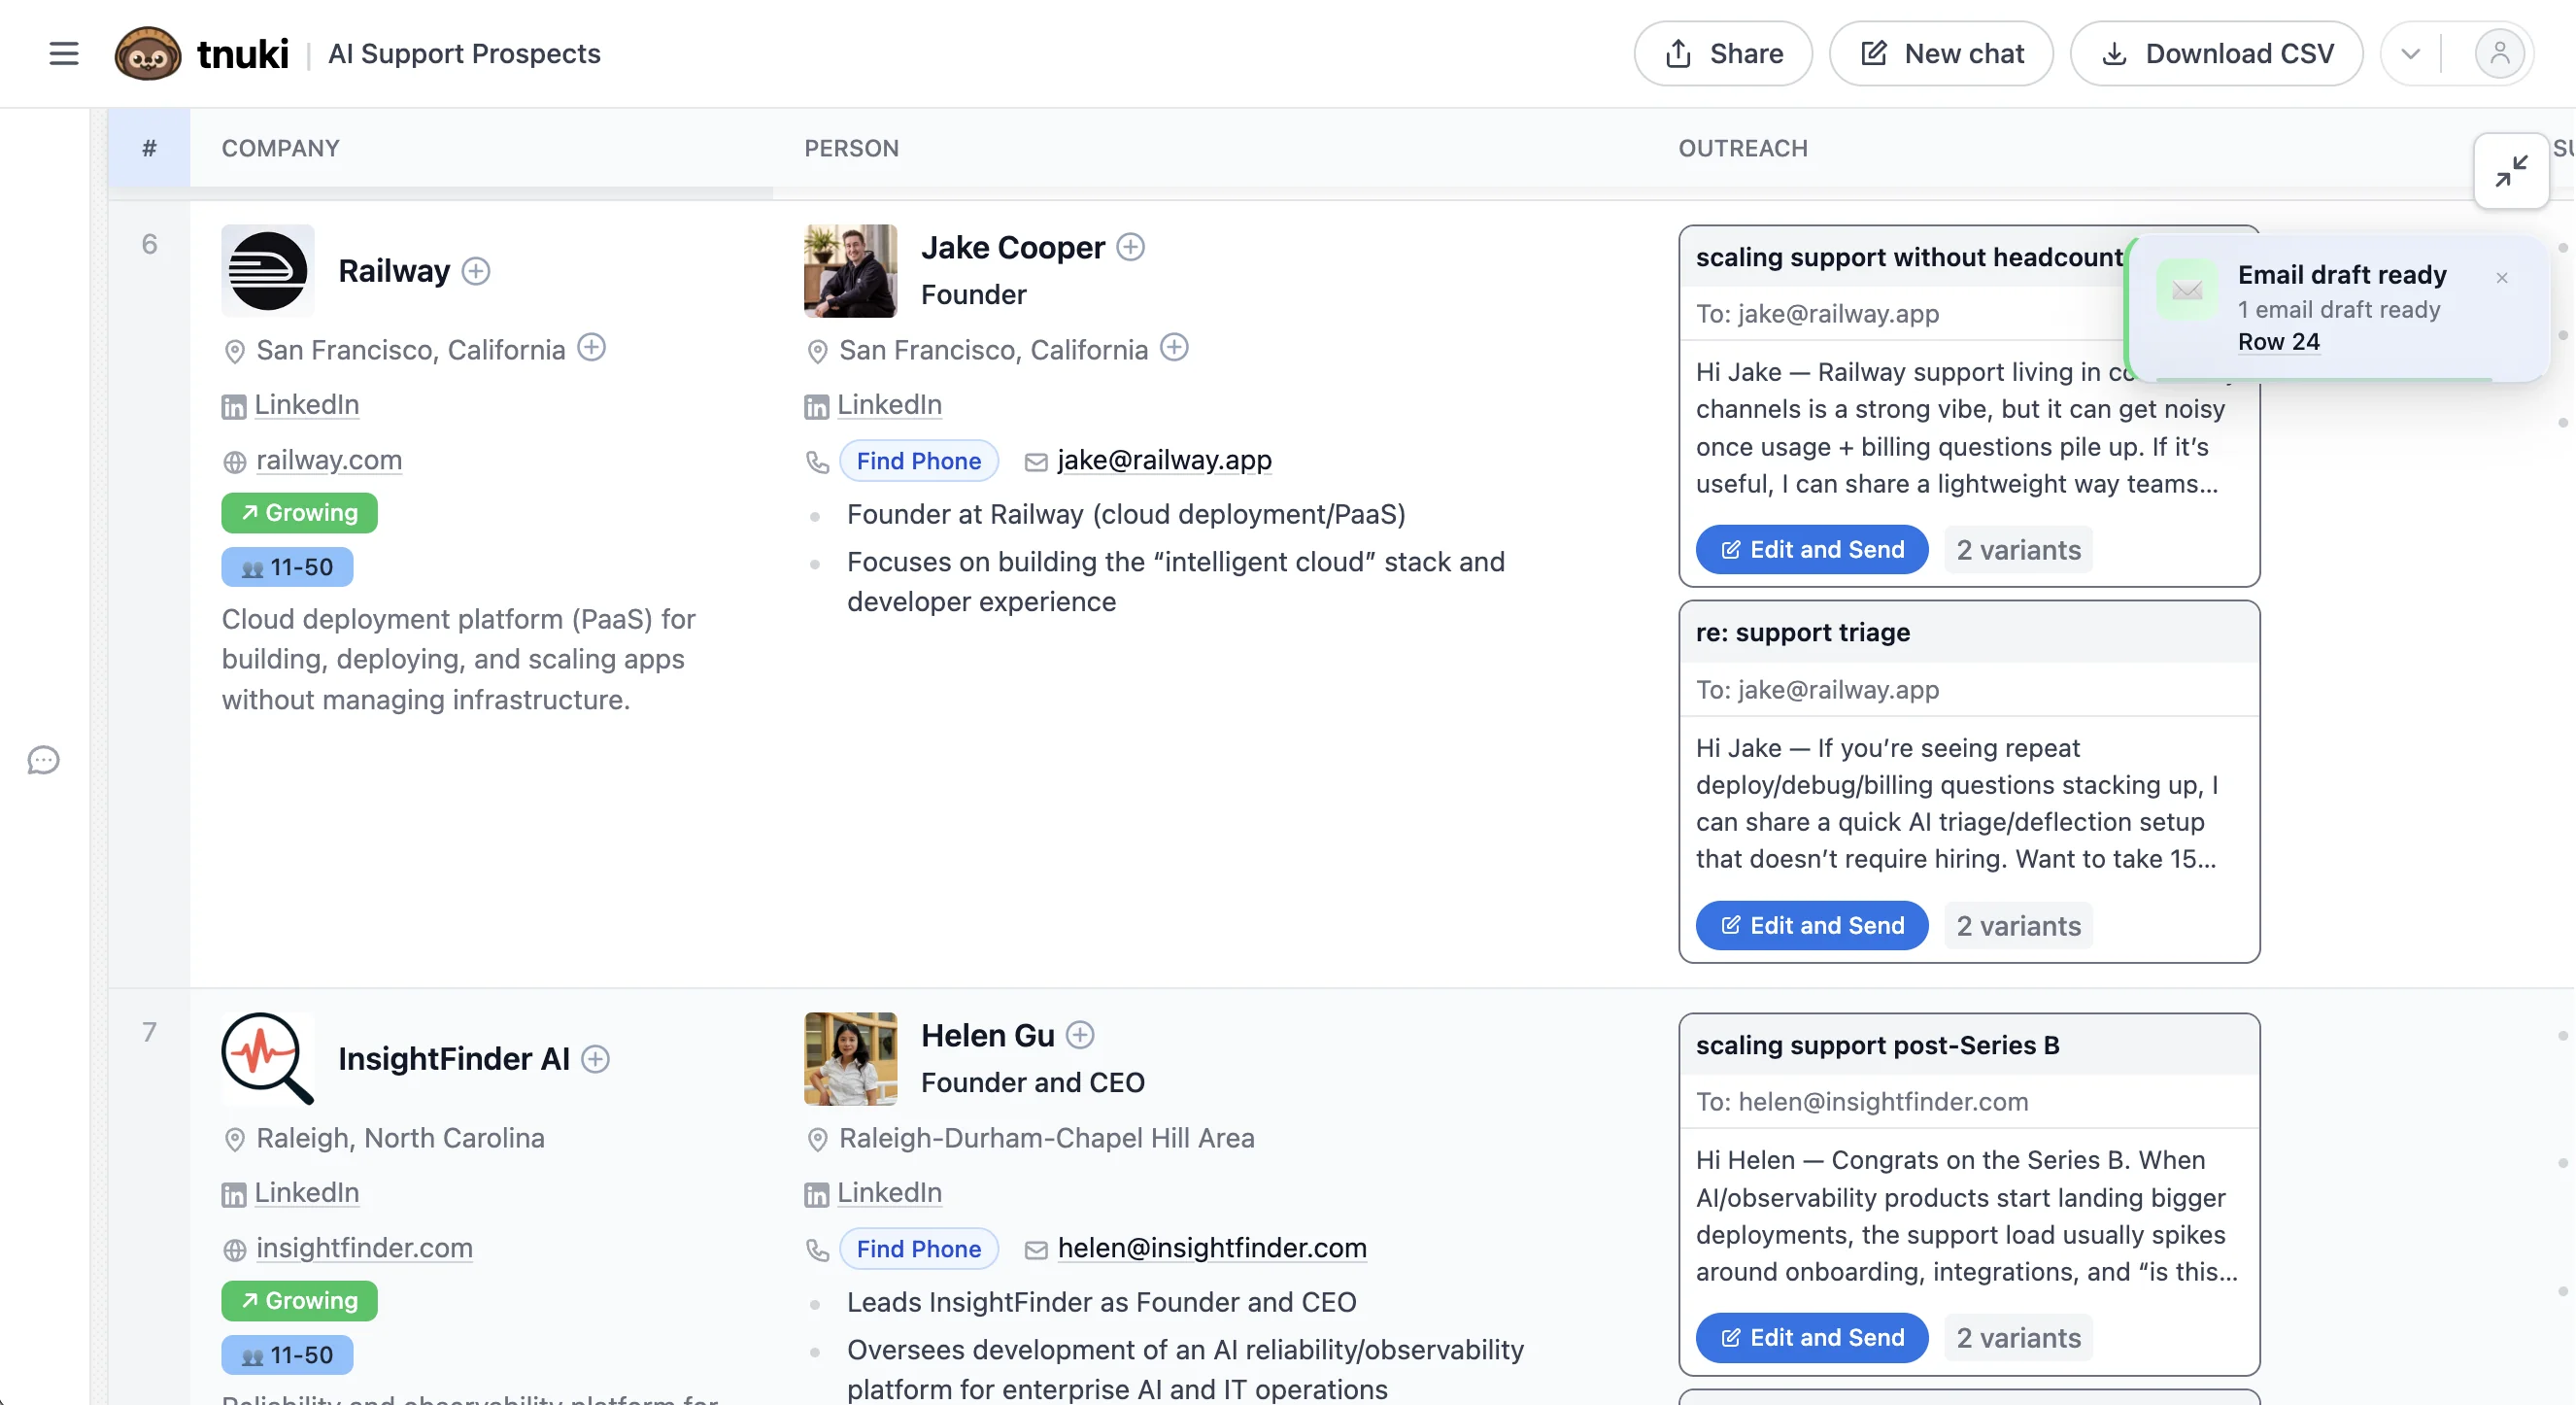Image resolution: width=2576 pixels, height=1405 pixels.
Task: Open Jake Cooper's LinkedIn link
Action: 889,404
